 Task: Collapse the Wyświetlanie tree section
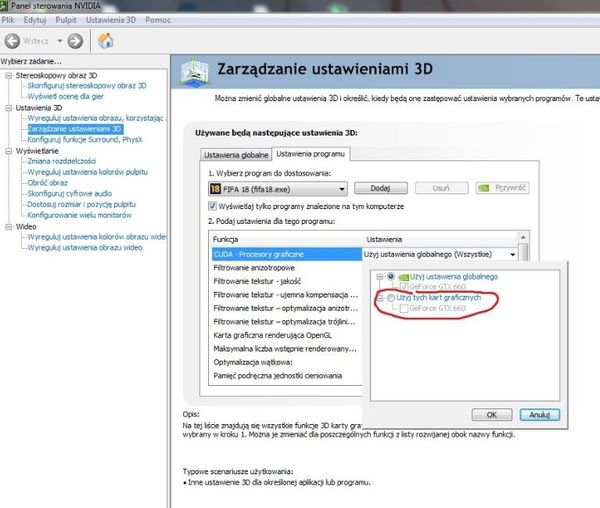pos(8,150)
